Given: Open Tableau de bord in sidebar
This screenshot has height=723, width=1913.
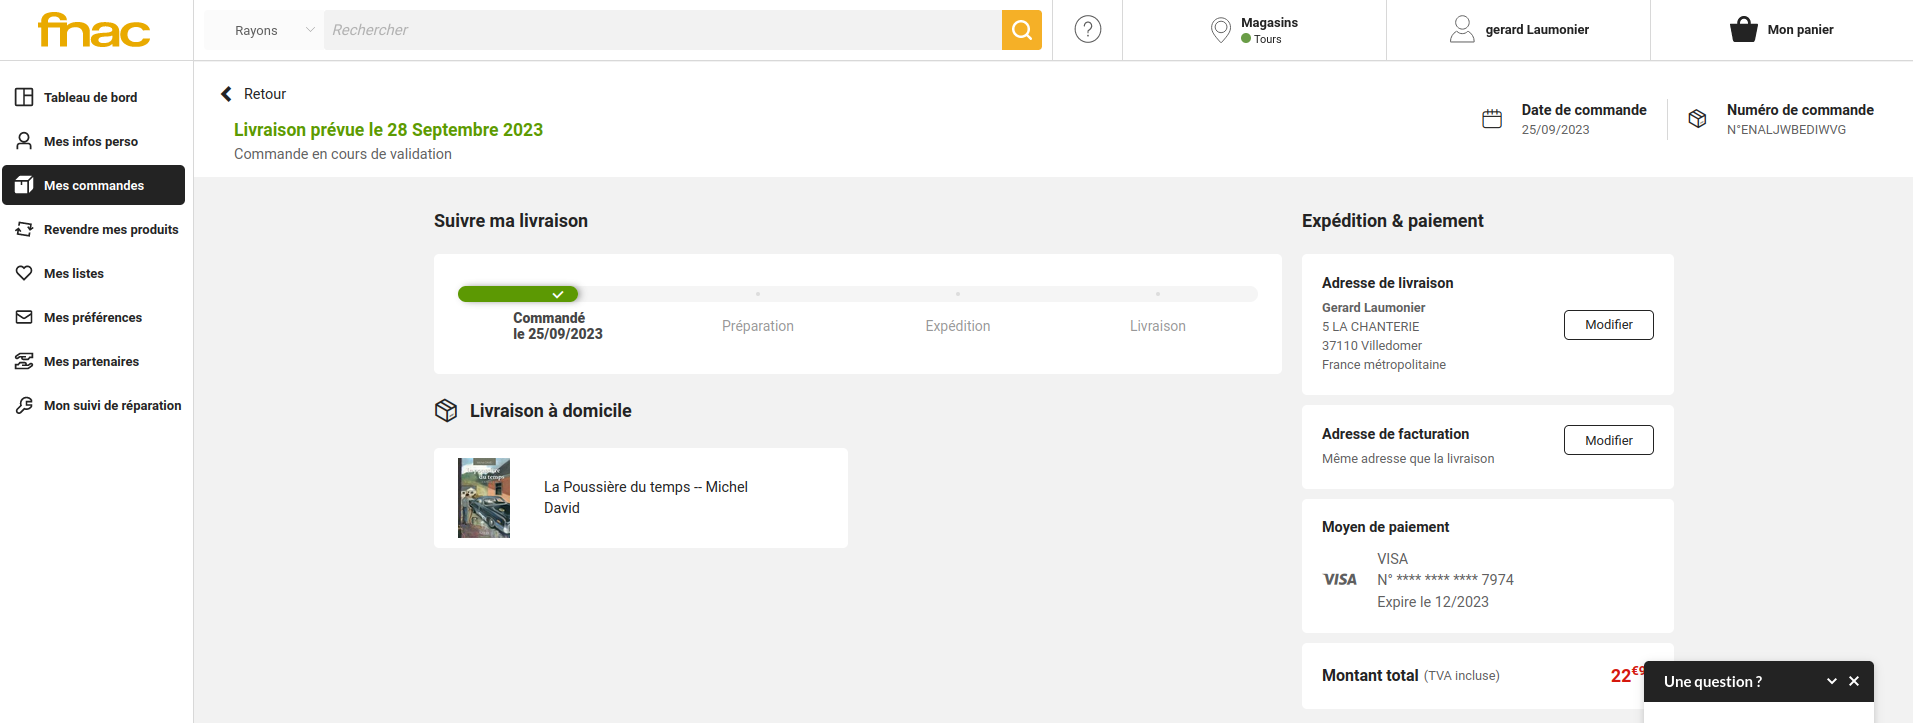Looking at the screenshot, I should [90, 97].
